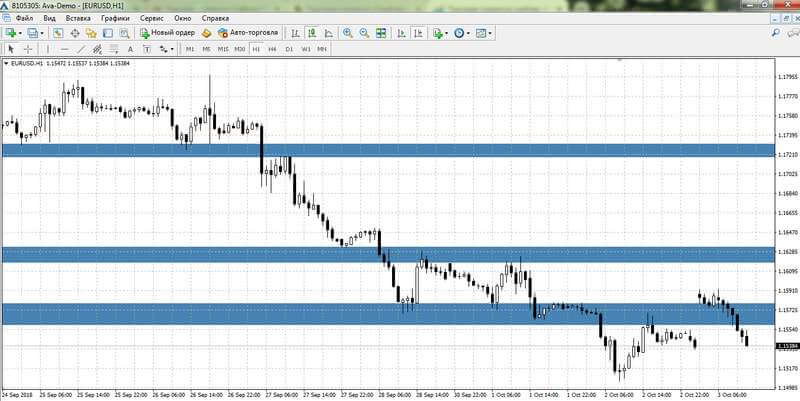Select the Text Label tool

pos(147,49)
